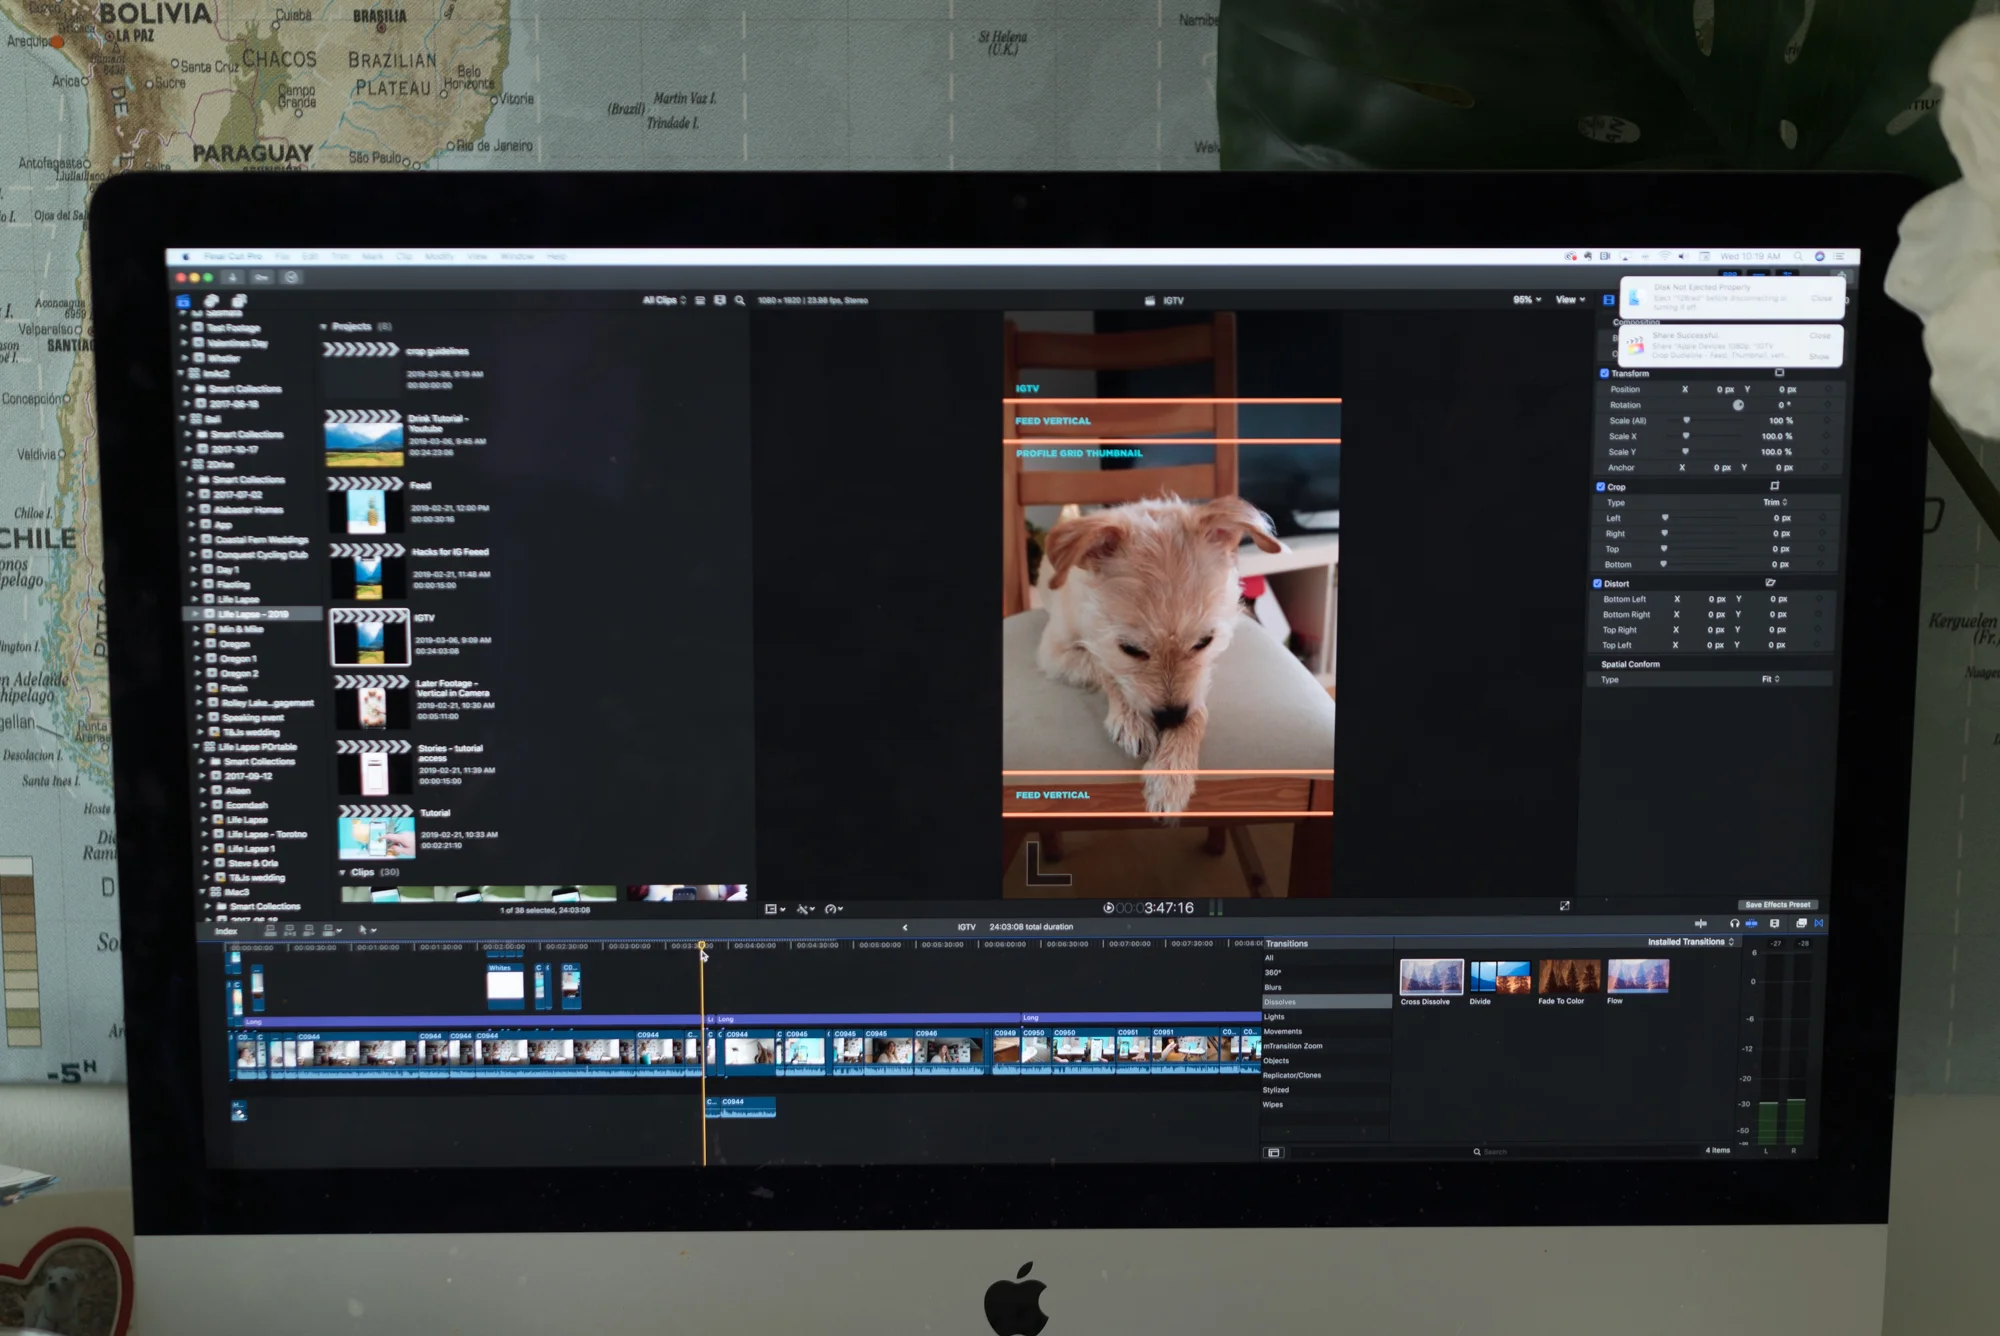Play the viewer using play button

[1108, 908]
